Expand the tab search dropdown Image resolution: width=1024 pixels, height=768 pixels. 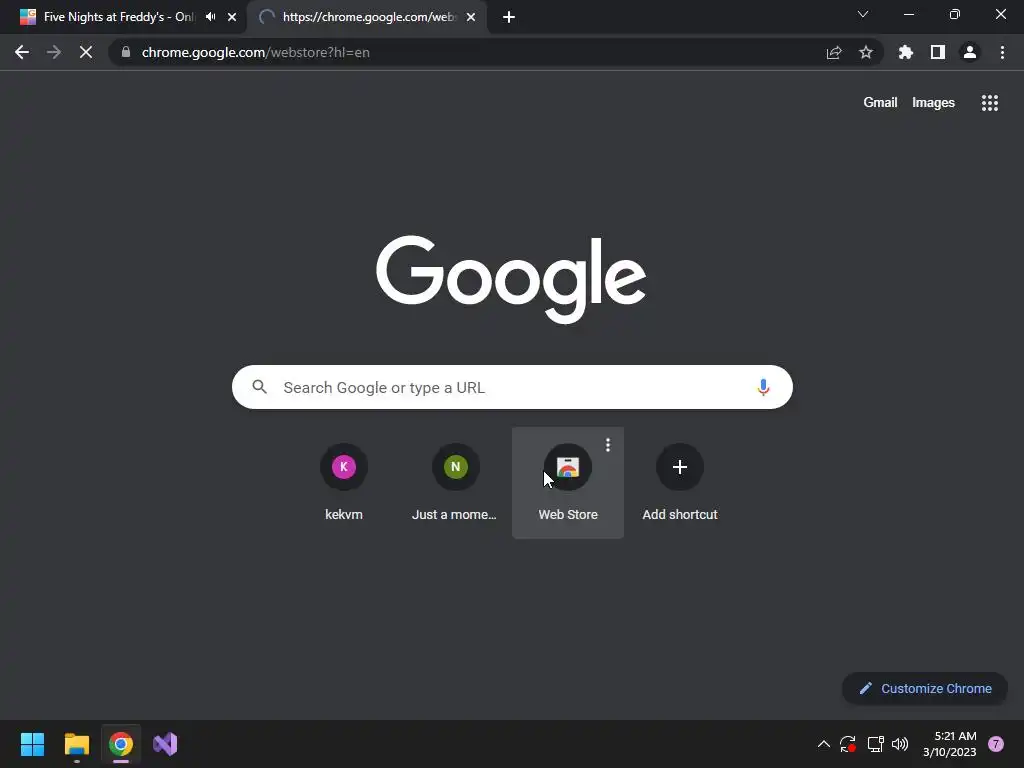click(863, 14)
